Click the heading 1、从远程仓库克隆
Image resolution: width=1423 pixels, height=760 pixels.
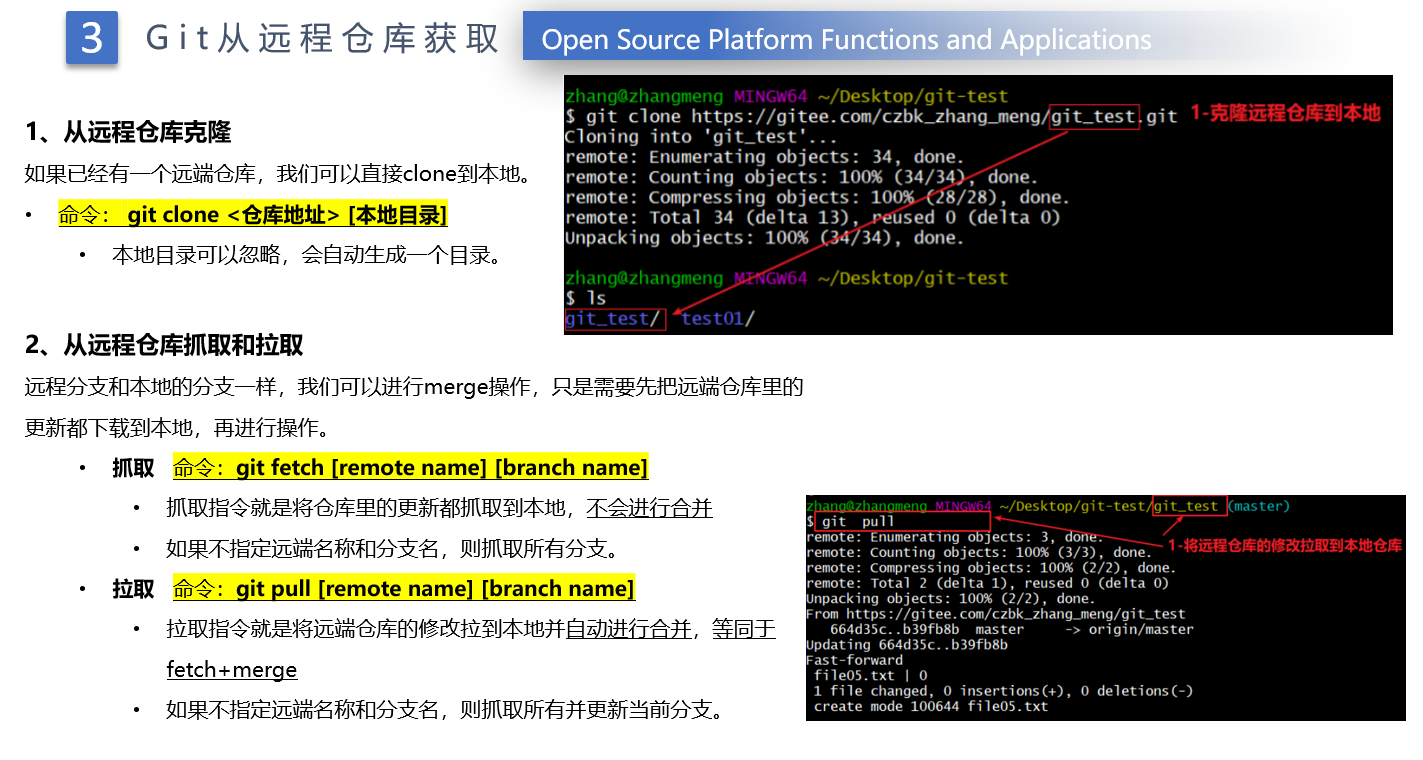click(x=128, y=132)
